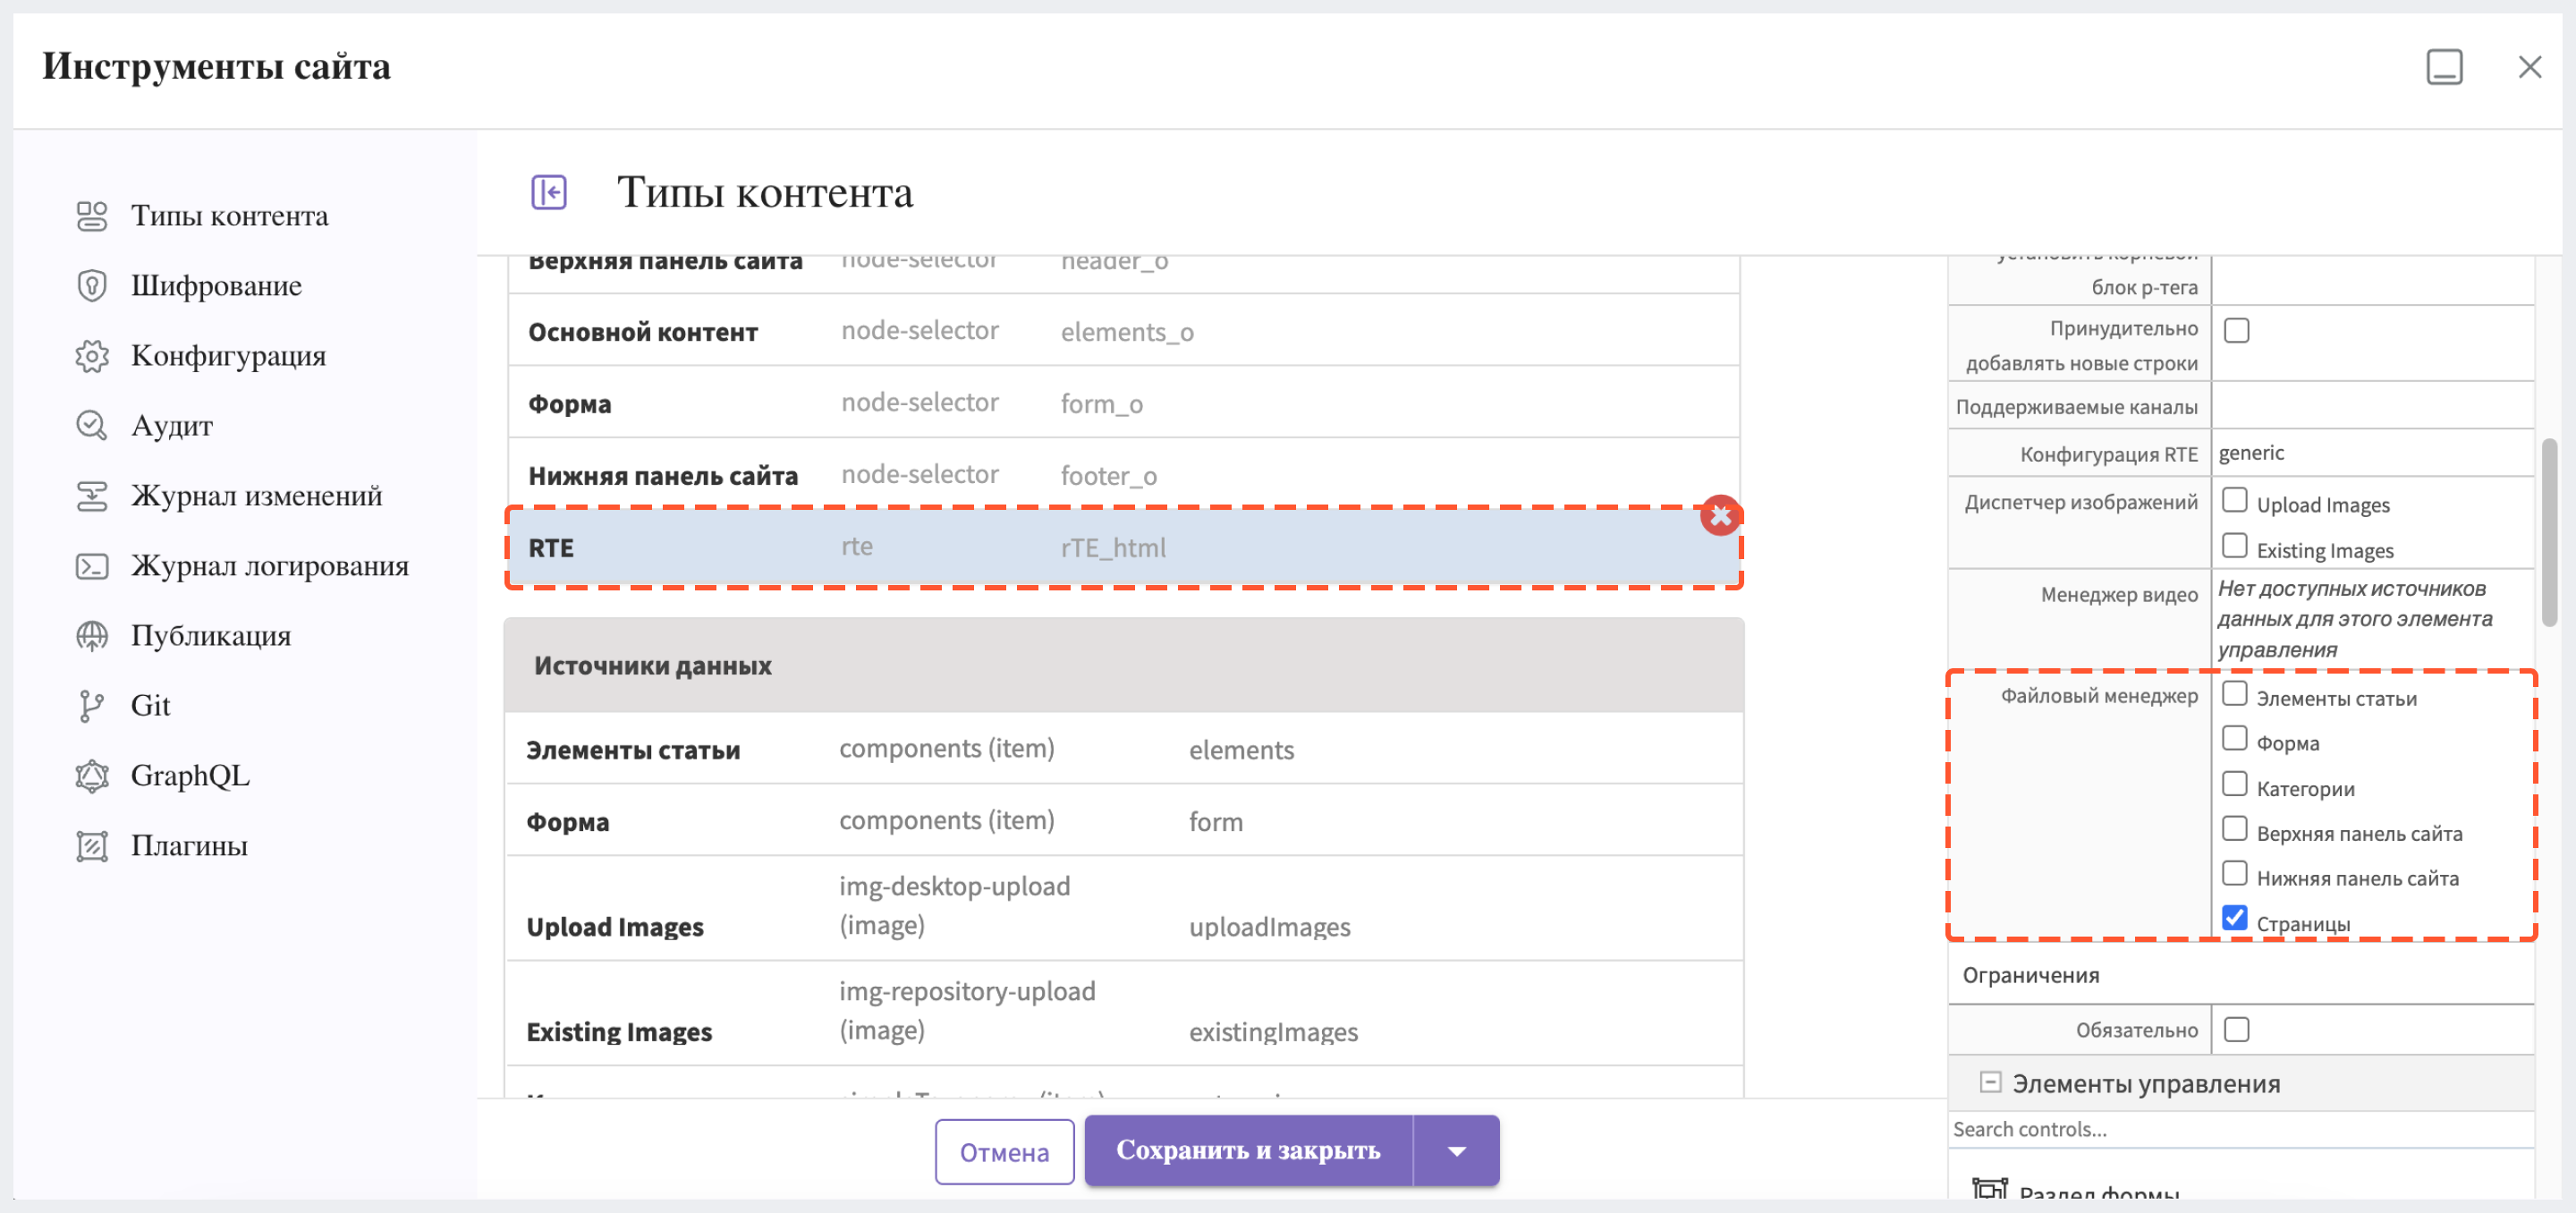Click Сохранить и закрыть button

pyautogui.click(x=1248, y=1150)
